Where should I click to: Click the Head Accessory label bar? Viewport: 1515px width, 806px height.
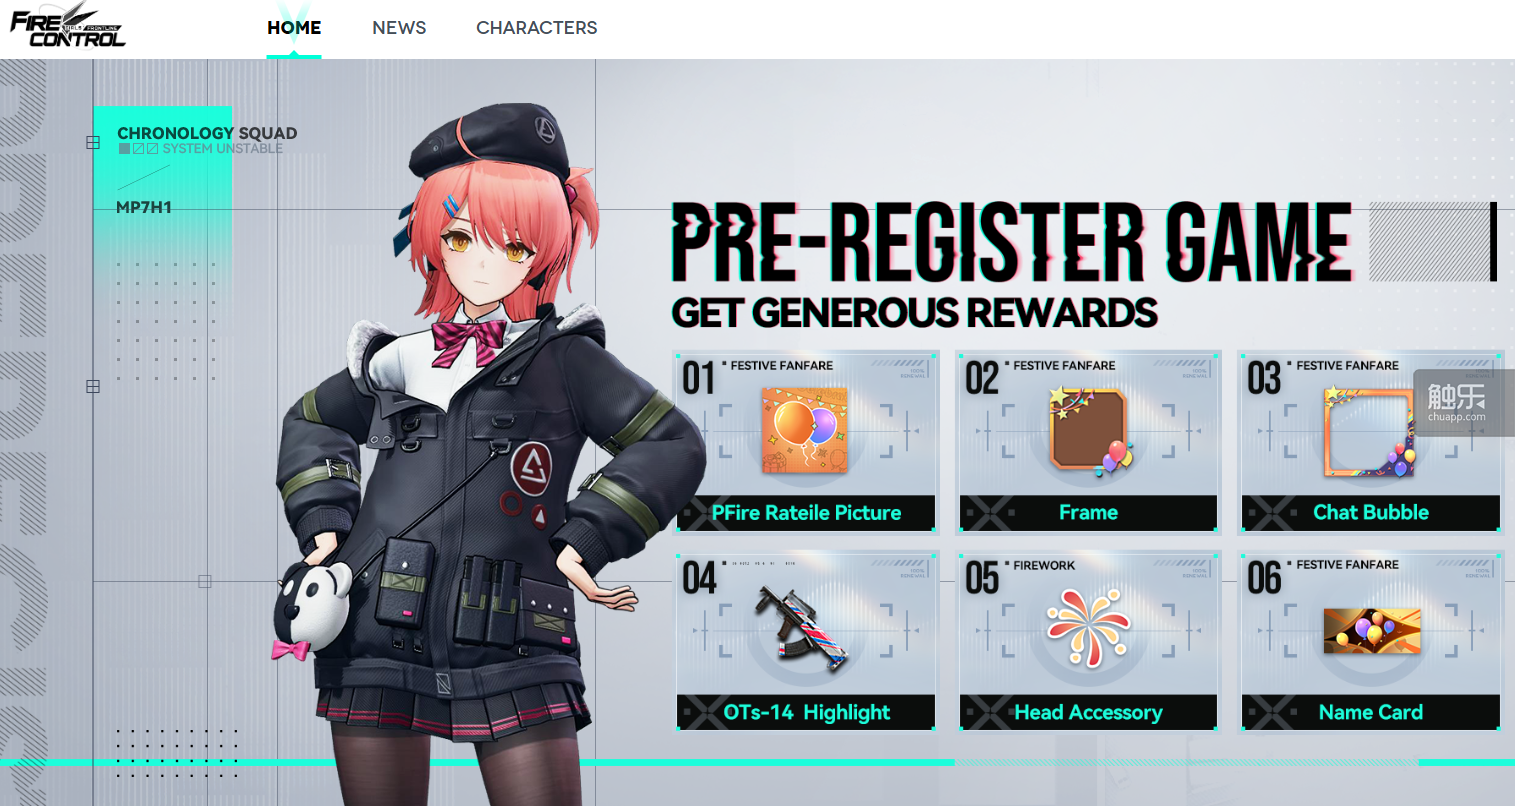(x=1088, y=712)
